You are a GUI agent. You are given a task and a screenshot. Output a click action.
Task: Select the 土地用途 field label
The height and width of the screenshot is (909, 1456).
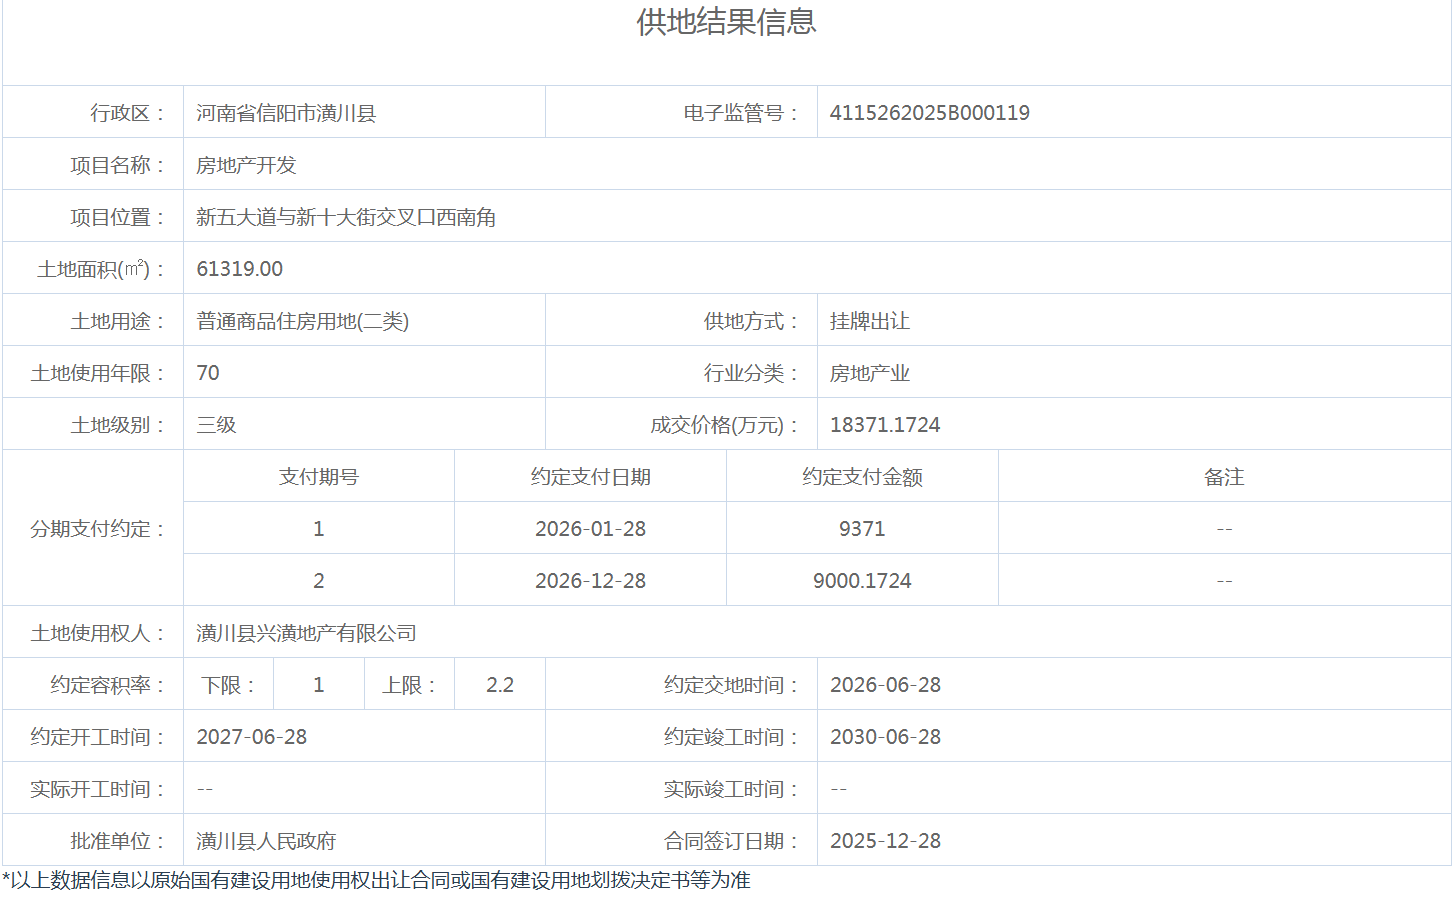tap(117, 321)
